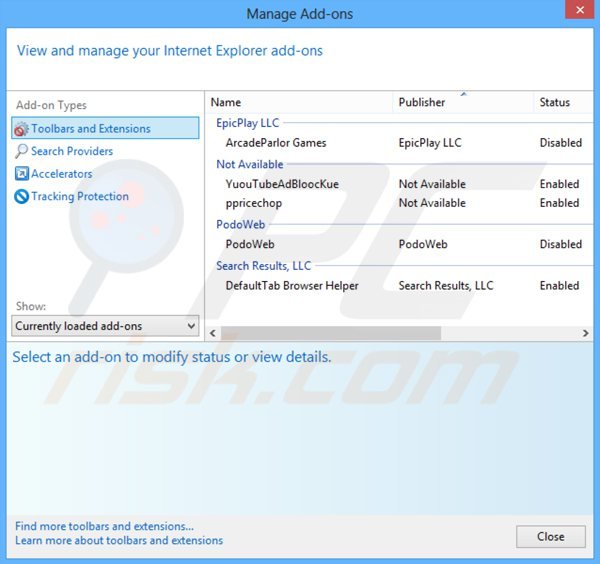Open Find more toolbars and extensions link

(x=104, y=527)
